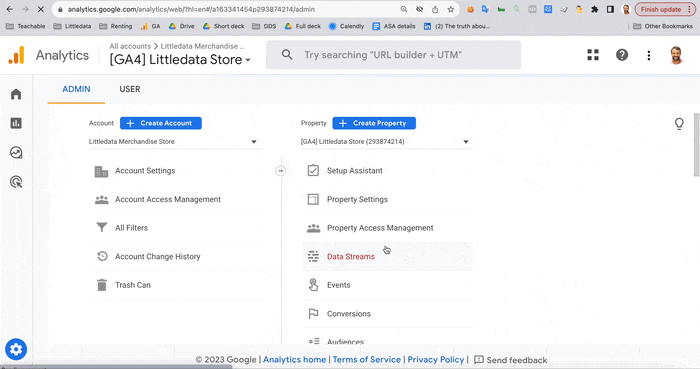The image size is (700, 369).
Task: Open the Terms of Service link
Action: click(367, 360)
